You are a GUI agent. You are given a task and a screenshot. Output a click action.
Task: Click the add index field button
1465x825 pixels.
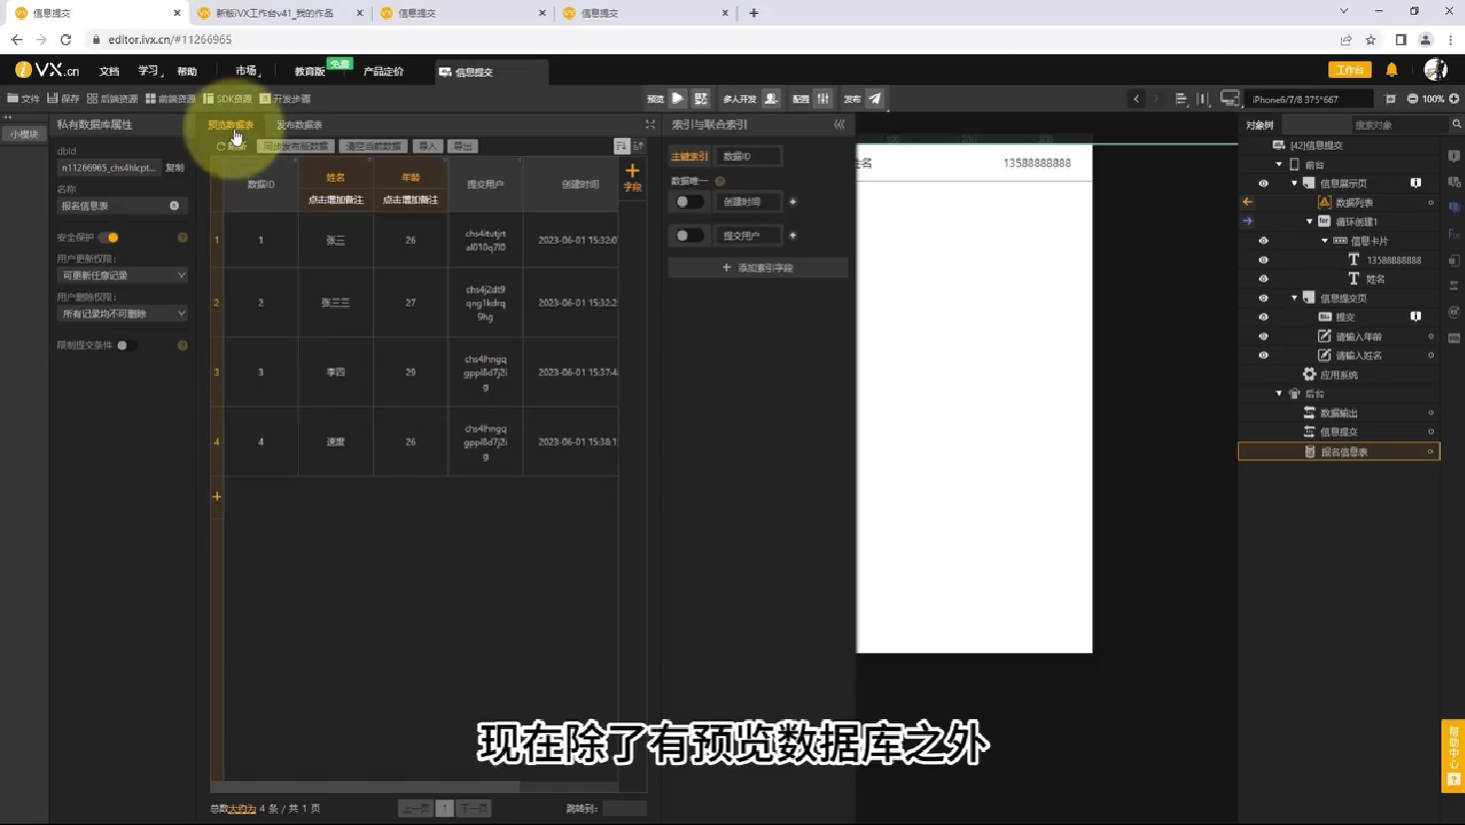tap(758, 268)
